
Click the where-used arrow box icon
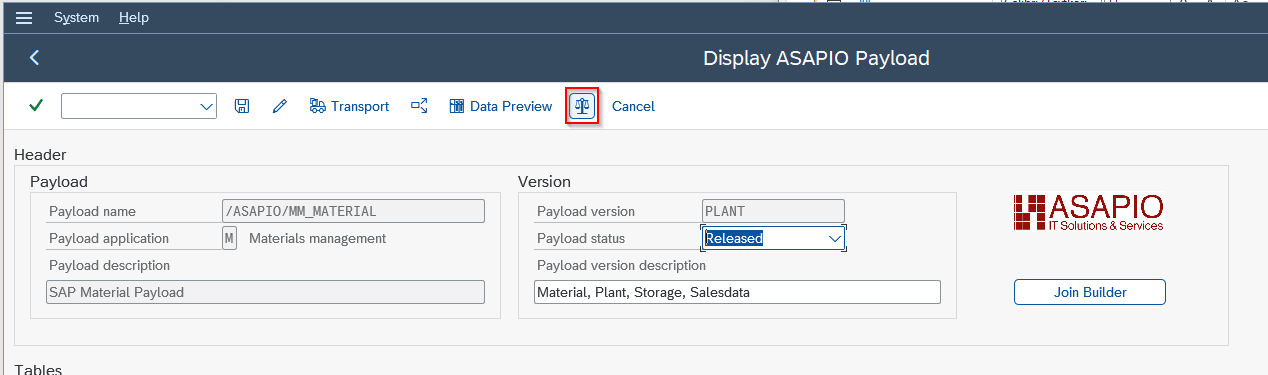coord(419,106)
